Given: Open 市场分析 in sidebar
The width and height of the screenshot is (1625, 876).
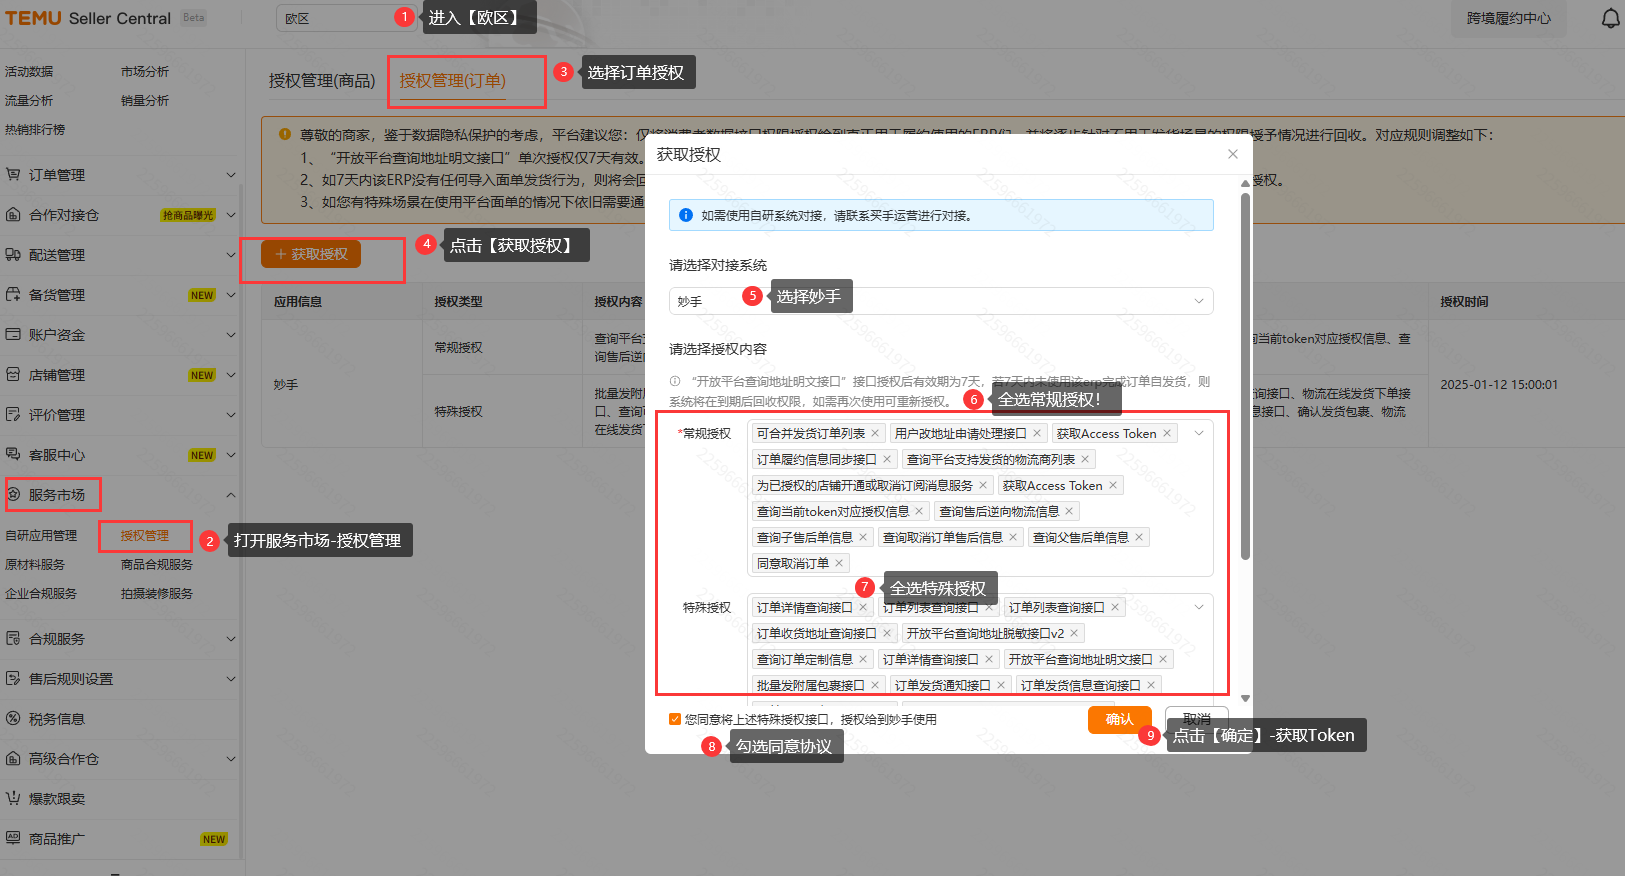Looking at the screenshot, I should click(x=145, y=72).
